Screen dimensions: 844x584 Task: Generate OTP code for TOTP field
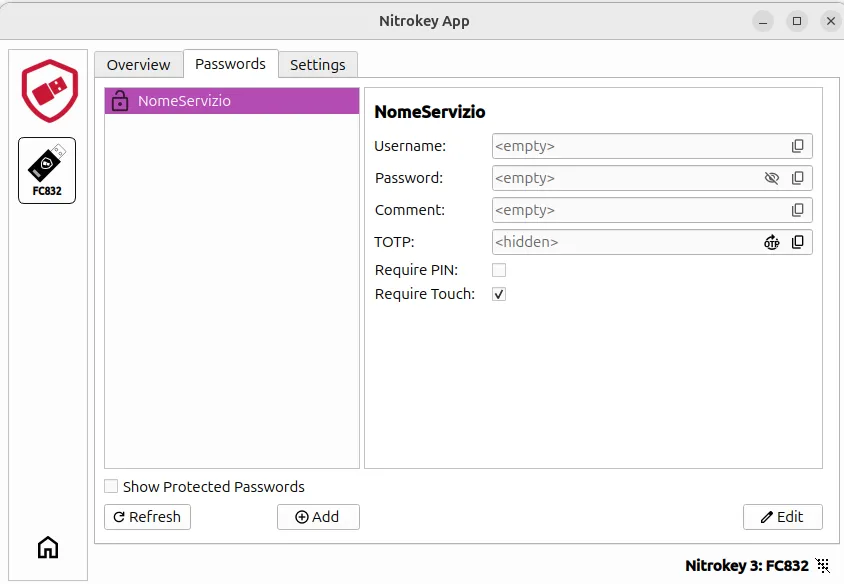(x=771, y=242)
